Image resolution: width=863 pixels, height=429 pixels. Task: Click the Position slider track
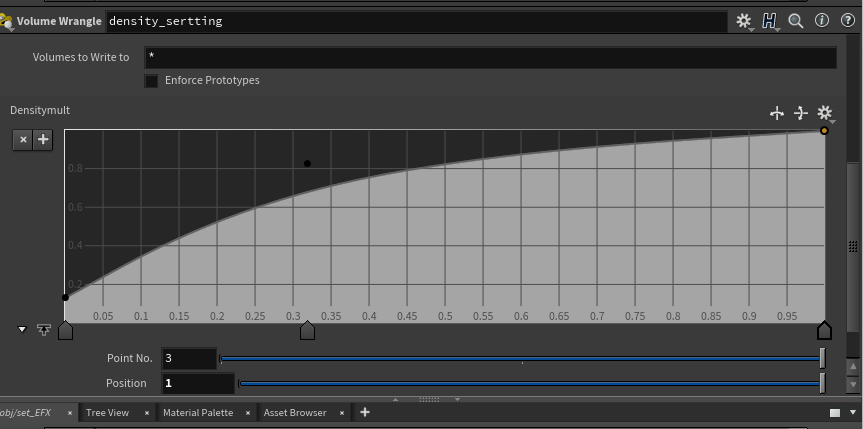(528, 383)
